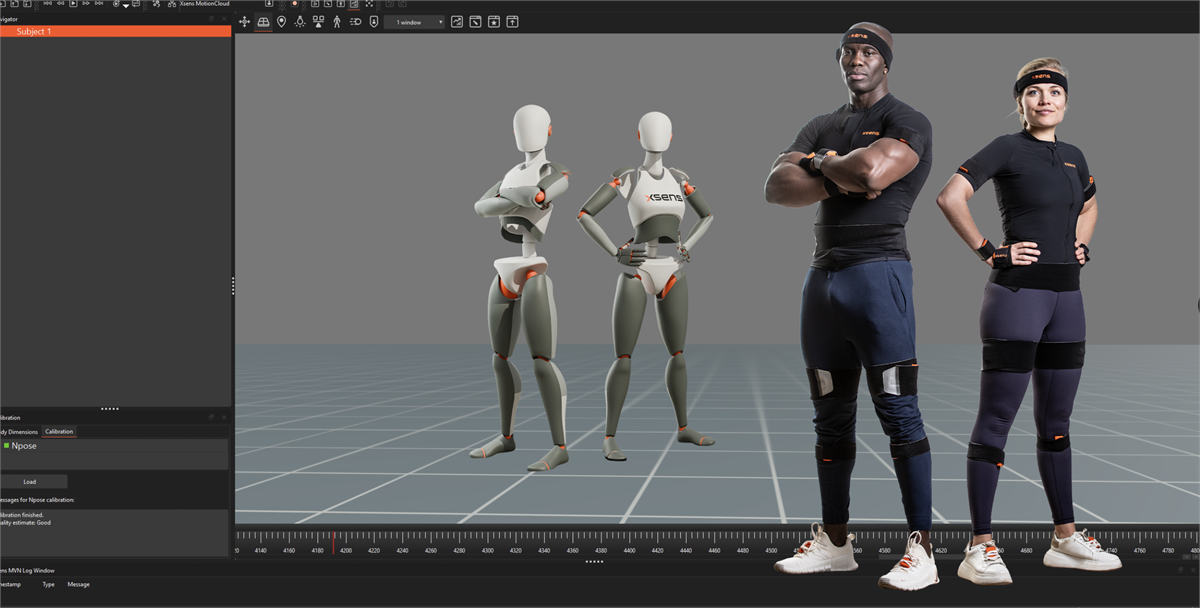Viewport: 1200px width, 608px height.
Task: Toggle the floor grid display
Action: [x=263, y=21]
